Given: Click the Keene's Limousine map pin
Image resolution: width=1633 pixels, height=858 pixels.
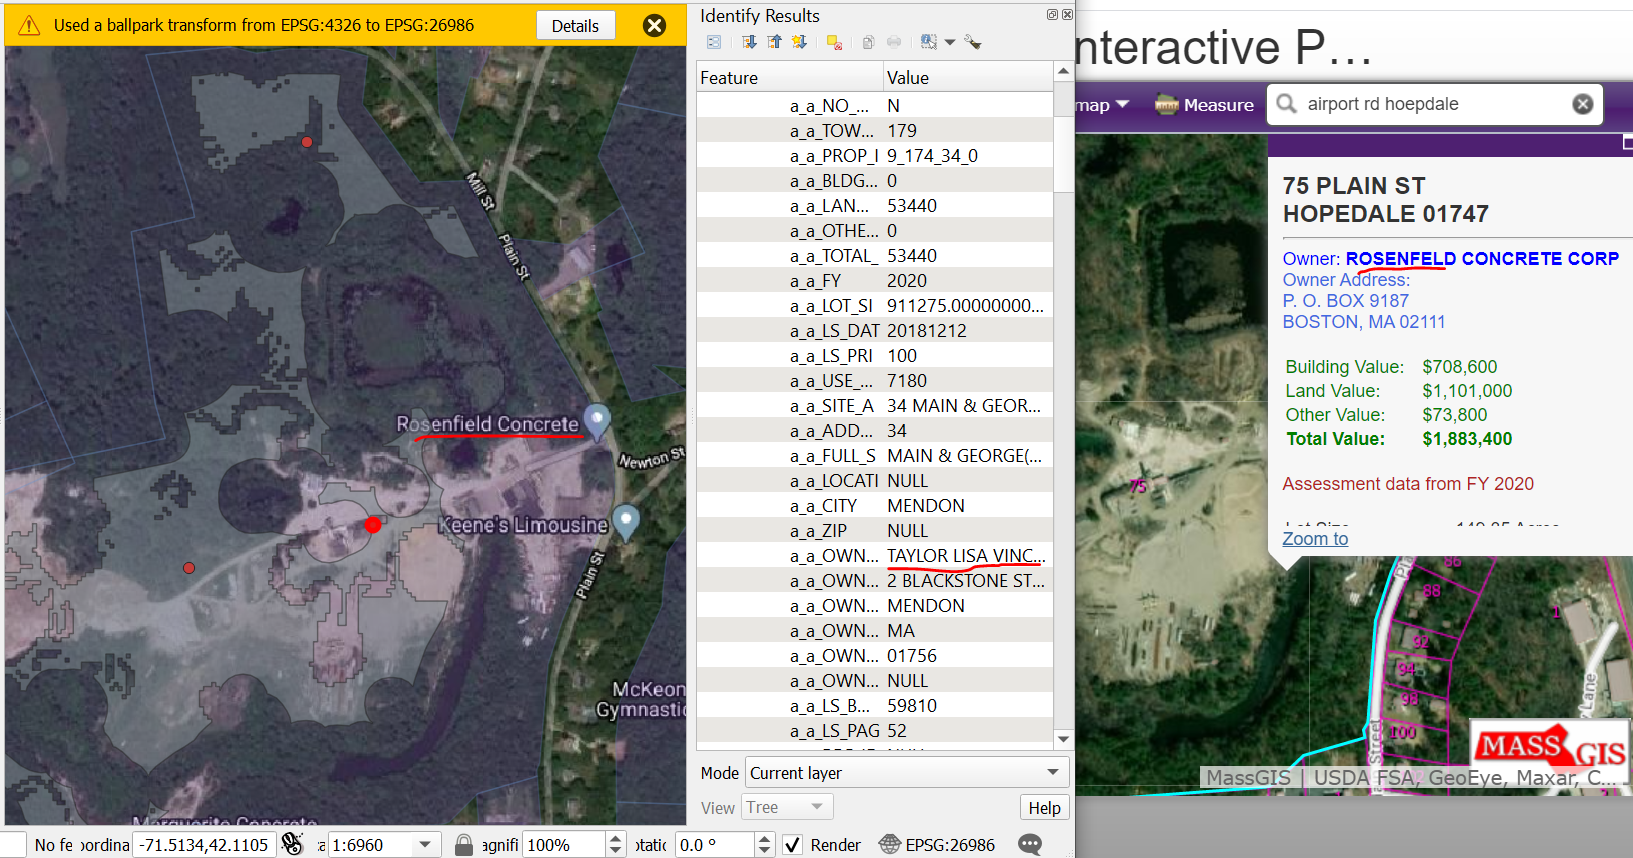Looking at the screenshot, I should 626,520.
